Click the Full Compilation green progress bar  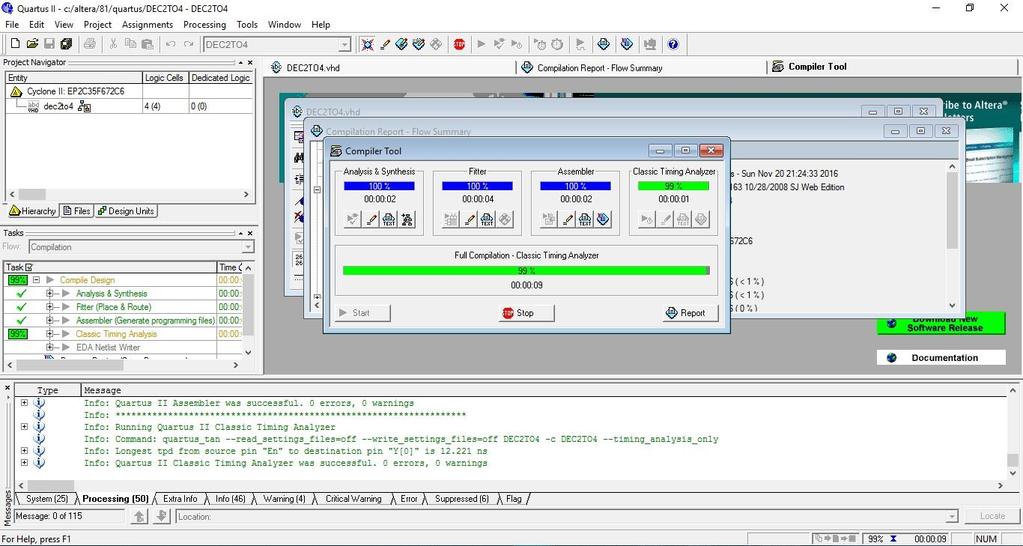pos(526,270)
